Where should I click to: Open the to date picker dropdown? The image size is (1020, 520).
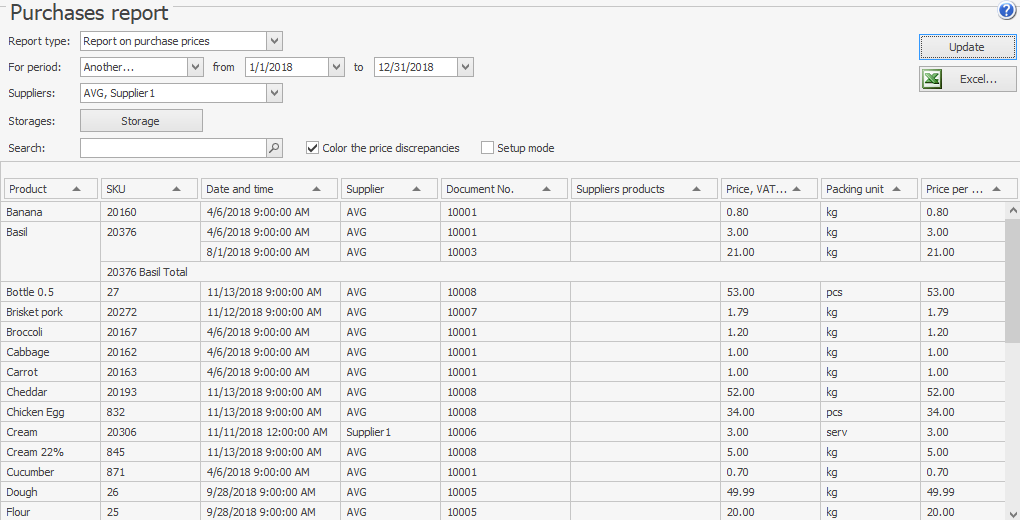click(465, 67)
